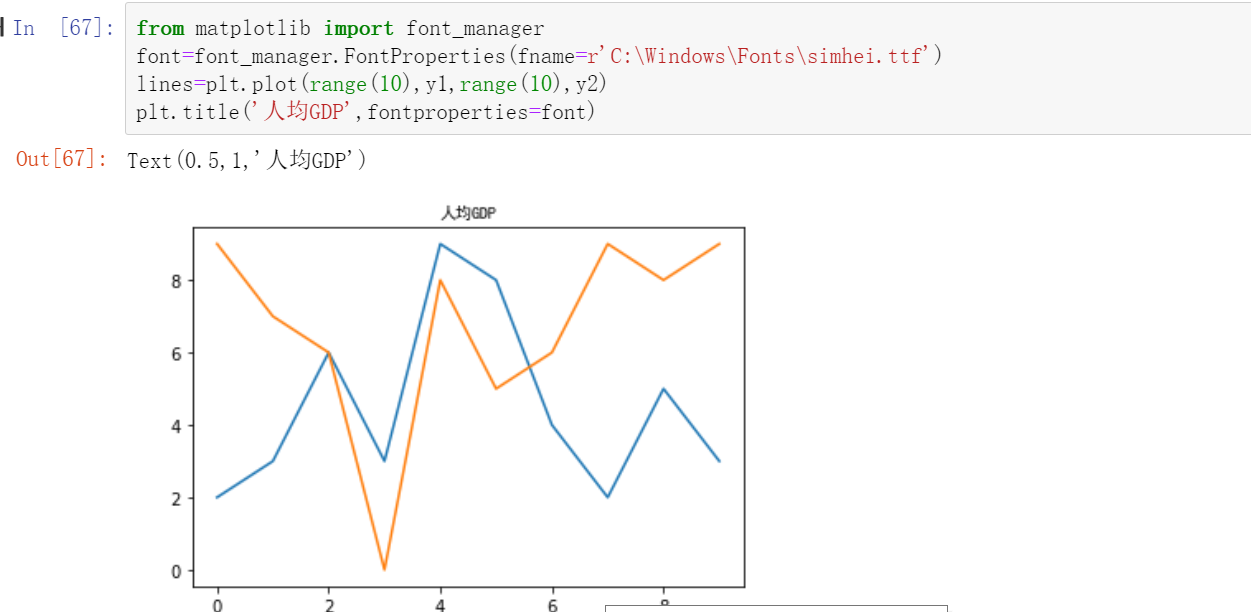Click the x-axis tick label 4
The height and width of the screenshot is (612, 1251).
[x=440, y=606]
